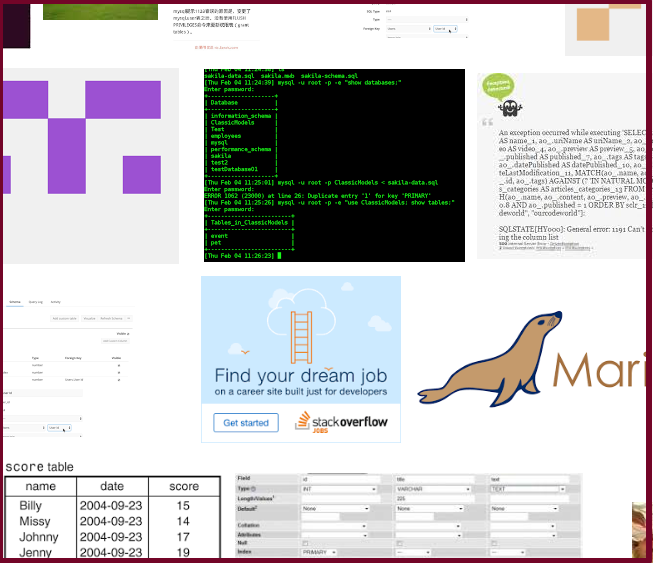Toggle the Null checkbox for the title field

point(400,543)
